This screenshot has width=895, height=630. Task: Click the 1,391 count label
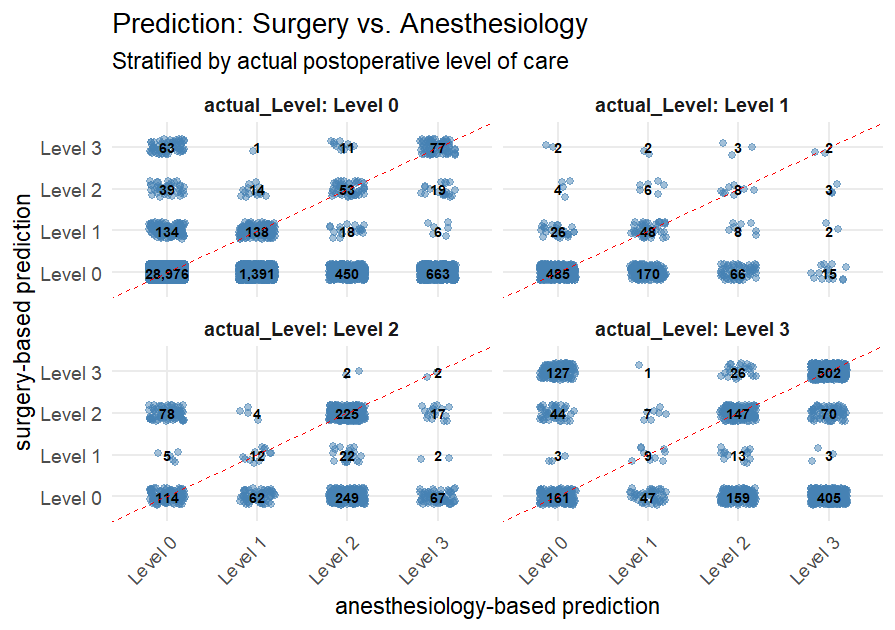tap(257, 273)
